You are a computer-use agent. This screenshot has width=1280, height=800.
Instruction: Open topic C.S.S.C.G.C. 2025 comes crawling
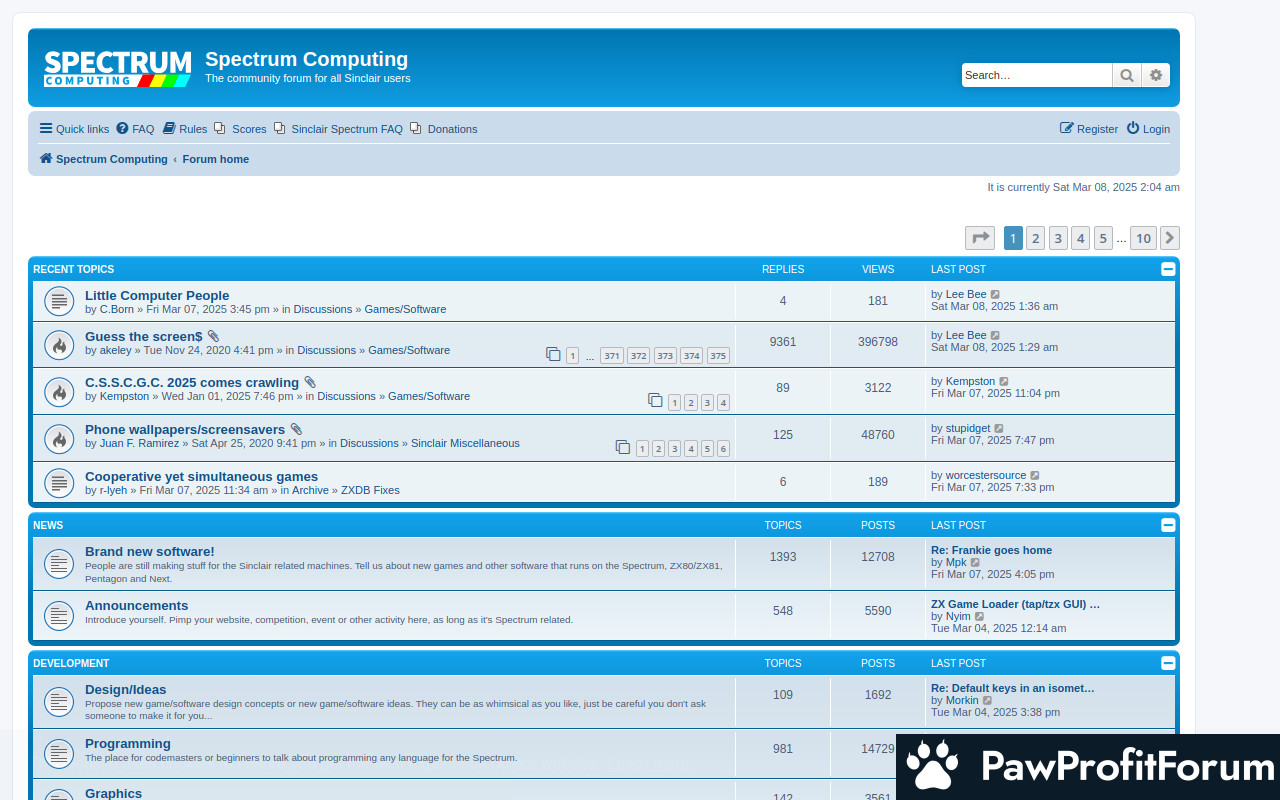(x=192, y=382)
